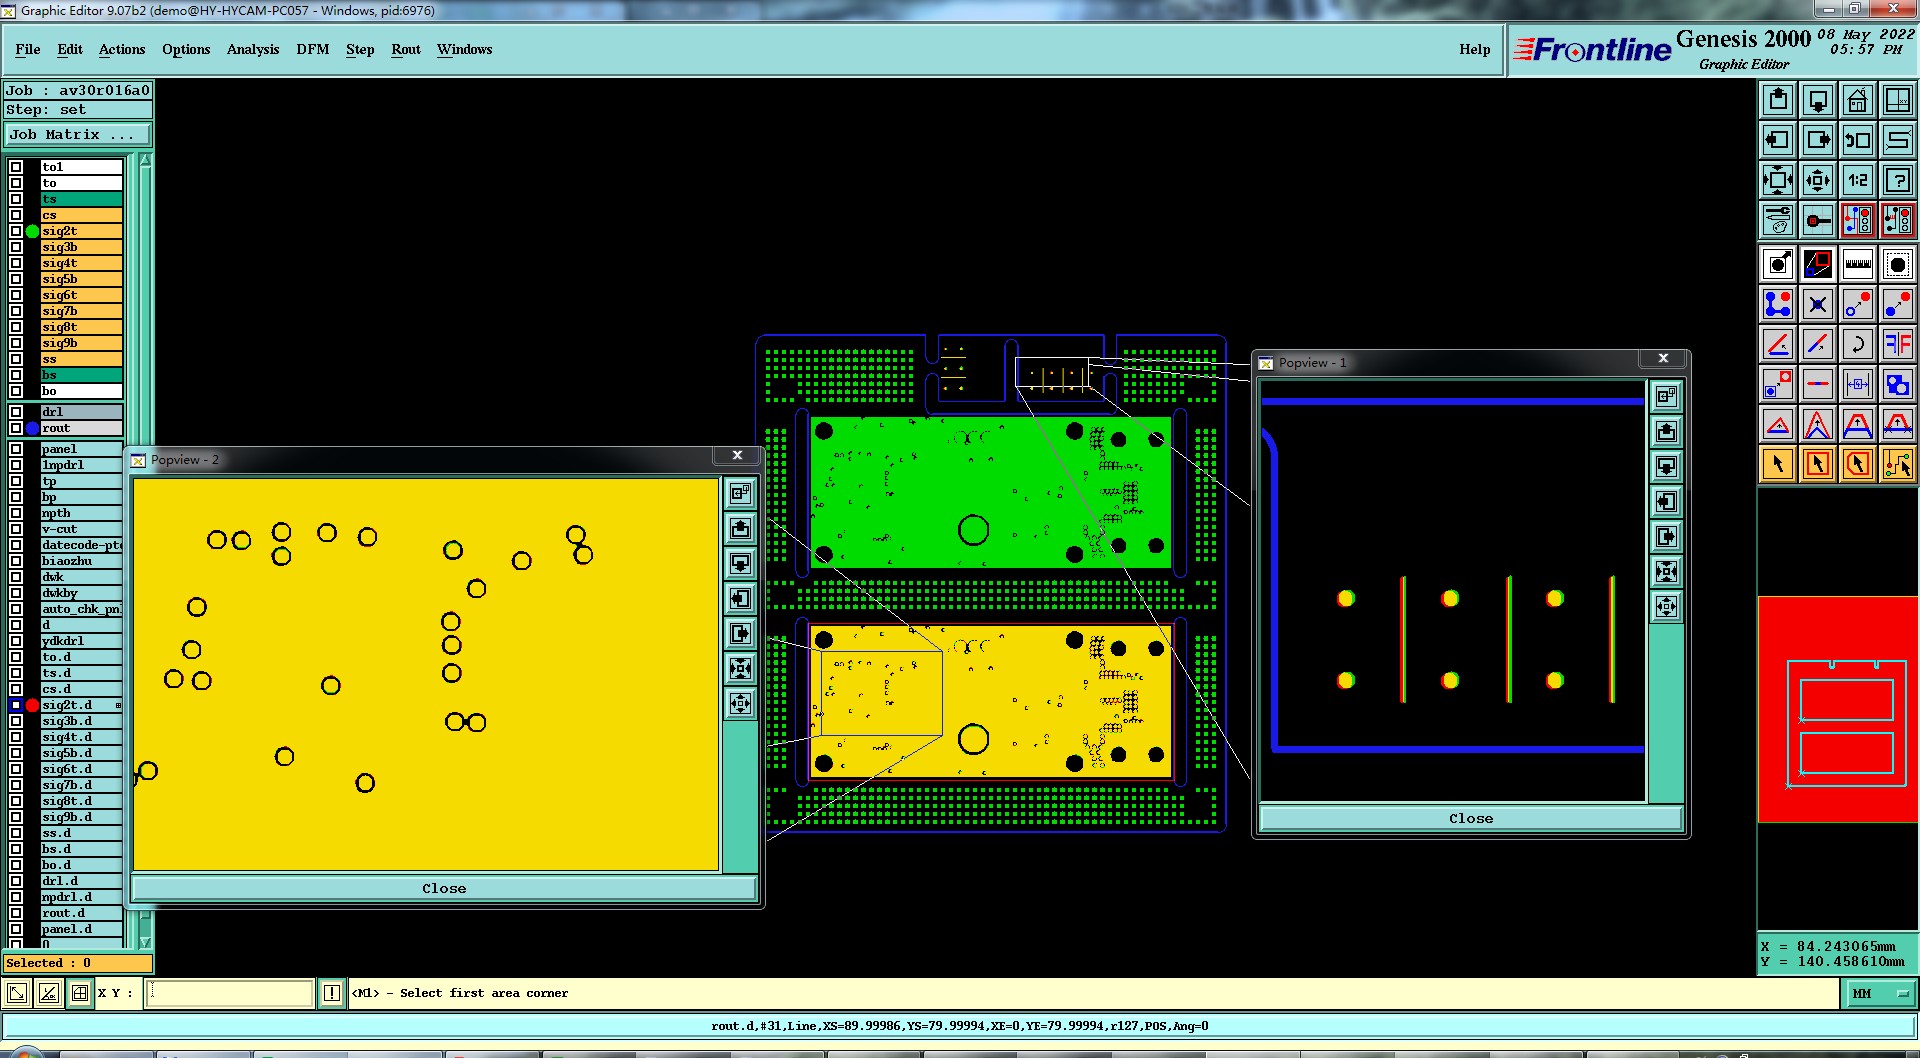The width and height of the screenshot is (1920, 1058).
Task: Click top icon in Popview - 1 side toolbar
Action: [x=1666, y=396]
